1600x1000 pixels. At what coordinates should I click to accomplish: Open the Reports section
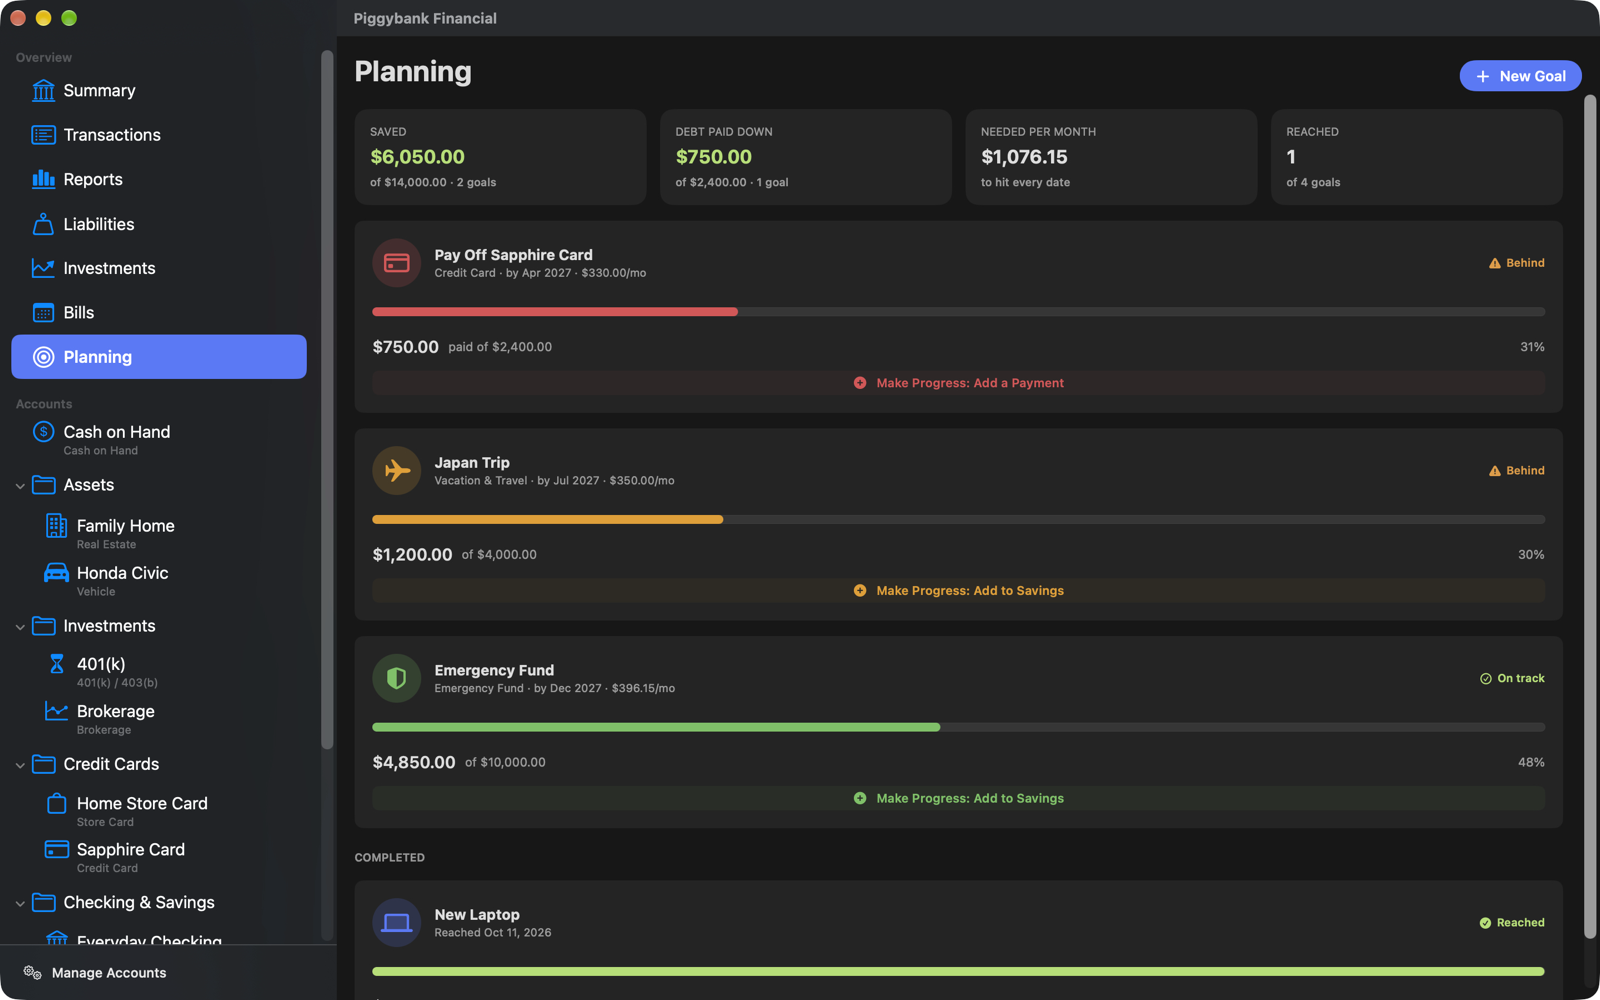(159, 179)
